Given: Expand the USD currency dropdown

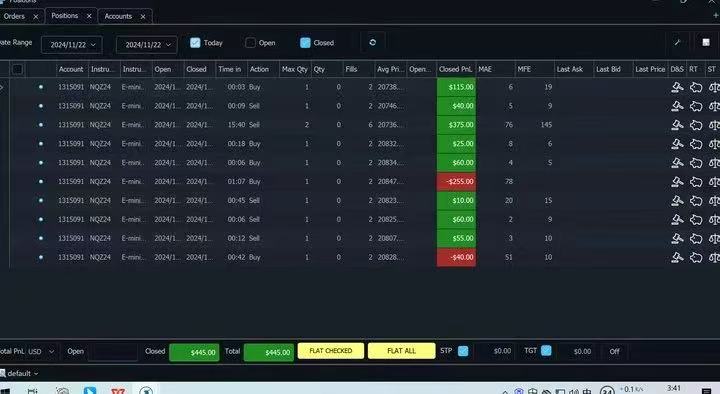Looking at the screenshot, I should (41, 352).
